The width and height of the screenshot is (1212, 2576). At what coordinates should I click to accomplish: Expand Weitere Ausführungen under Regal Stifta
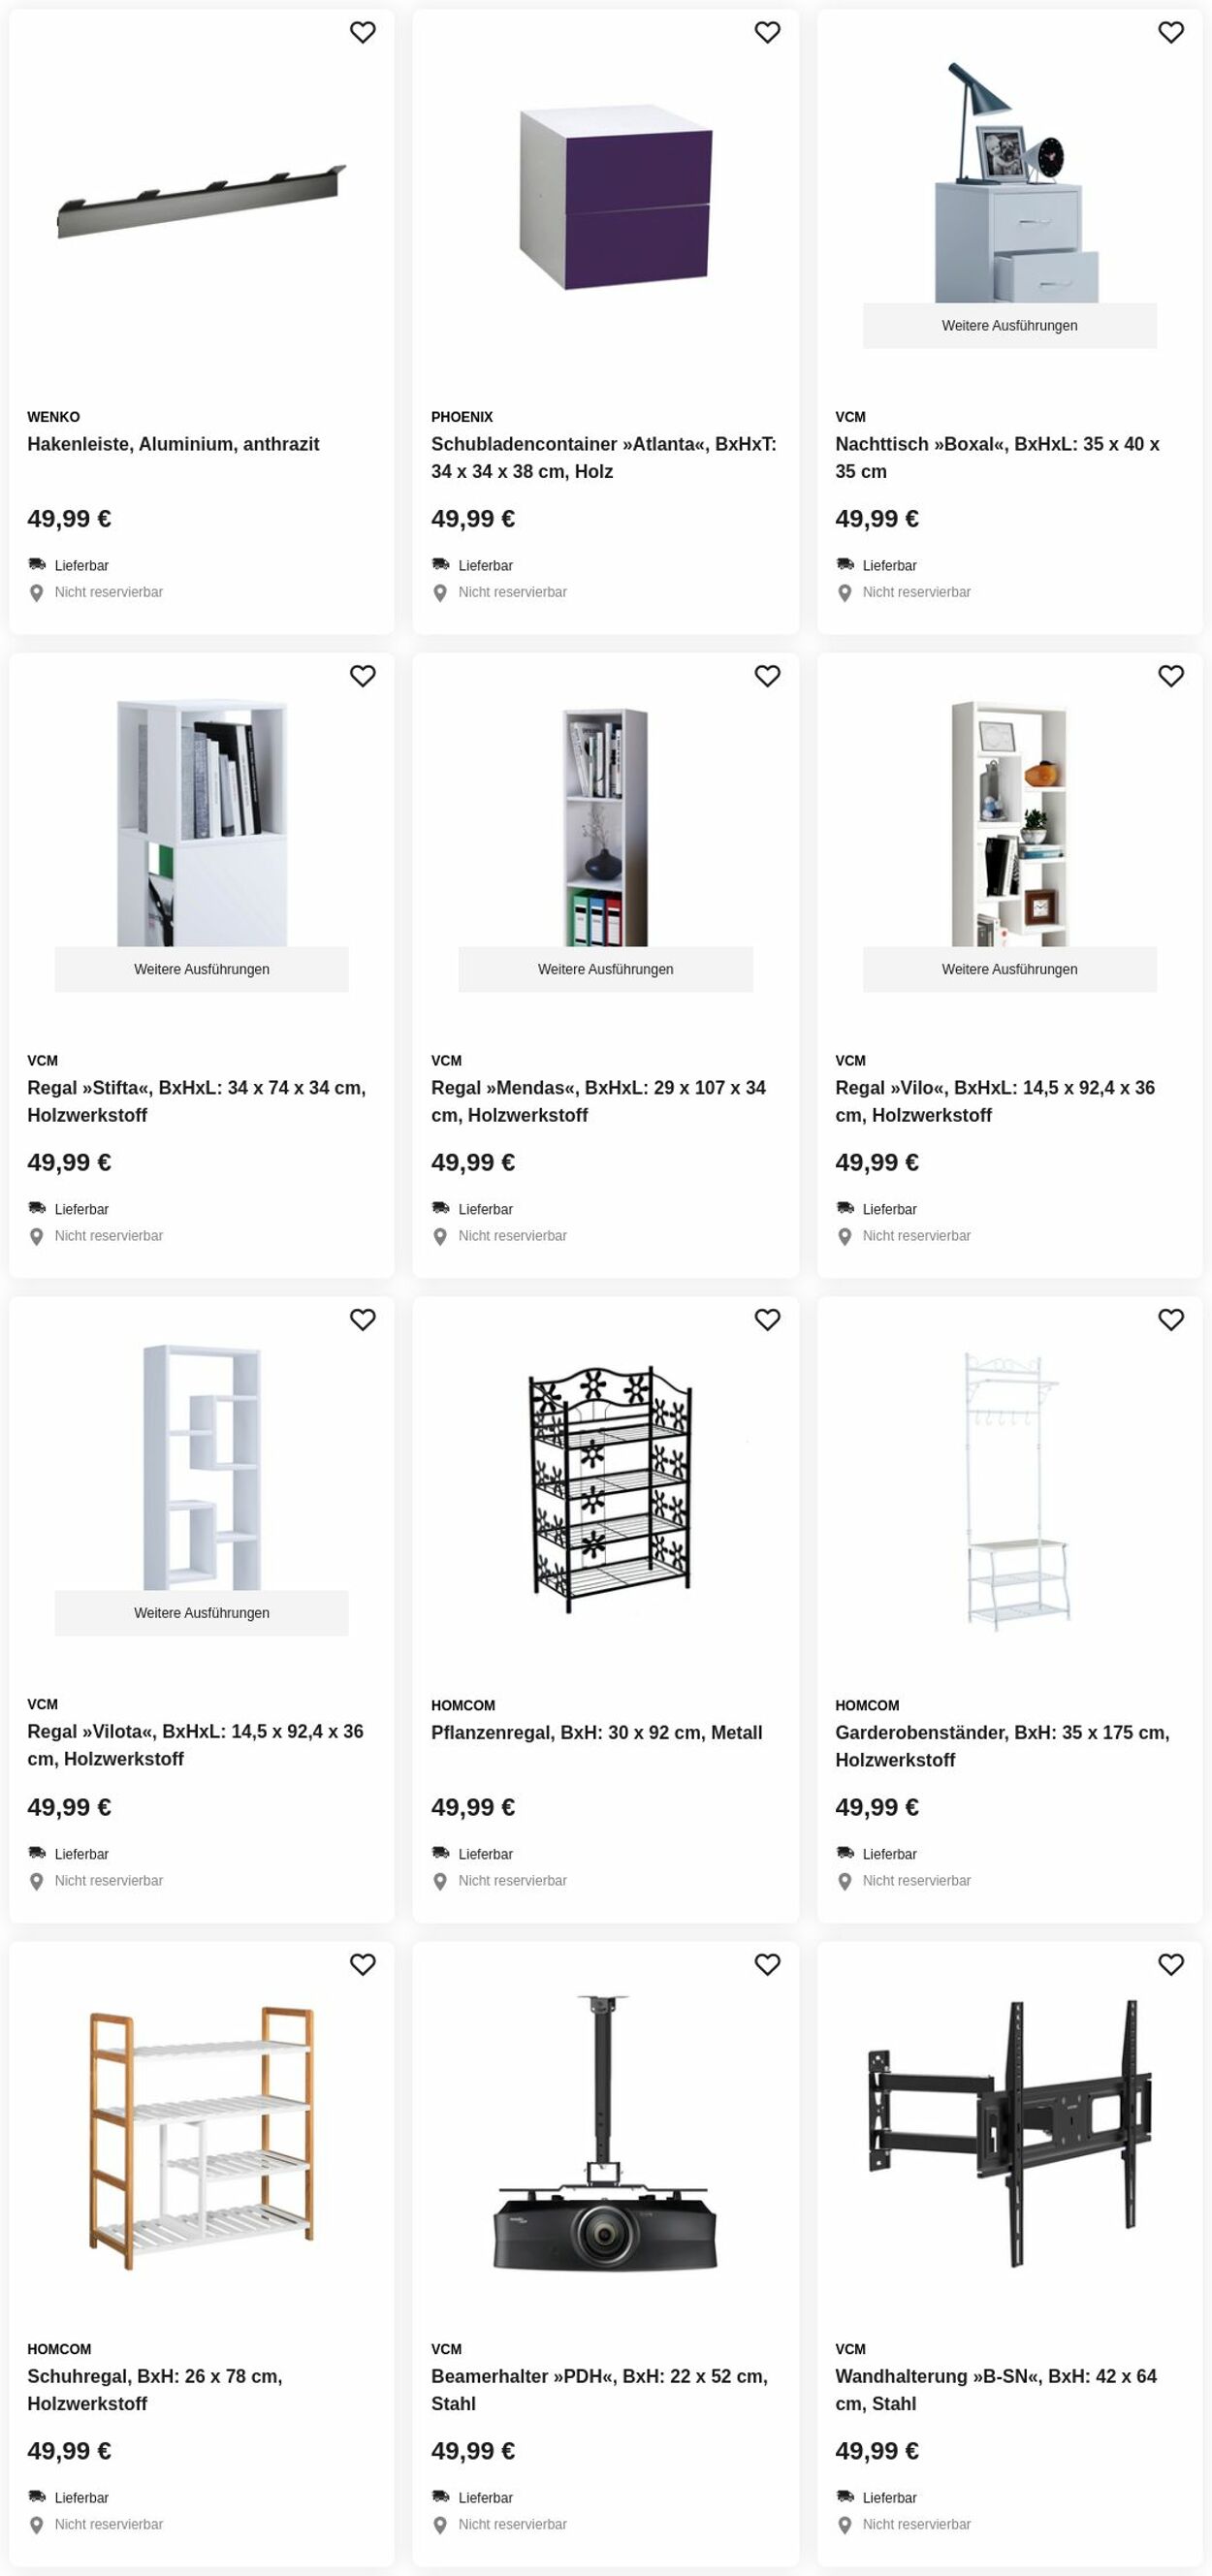201,969
